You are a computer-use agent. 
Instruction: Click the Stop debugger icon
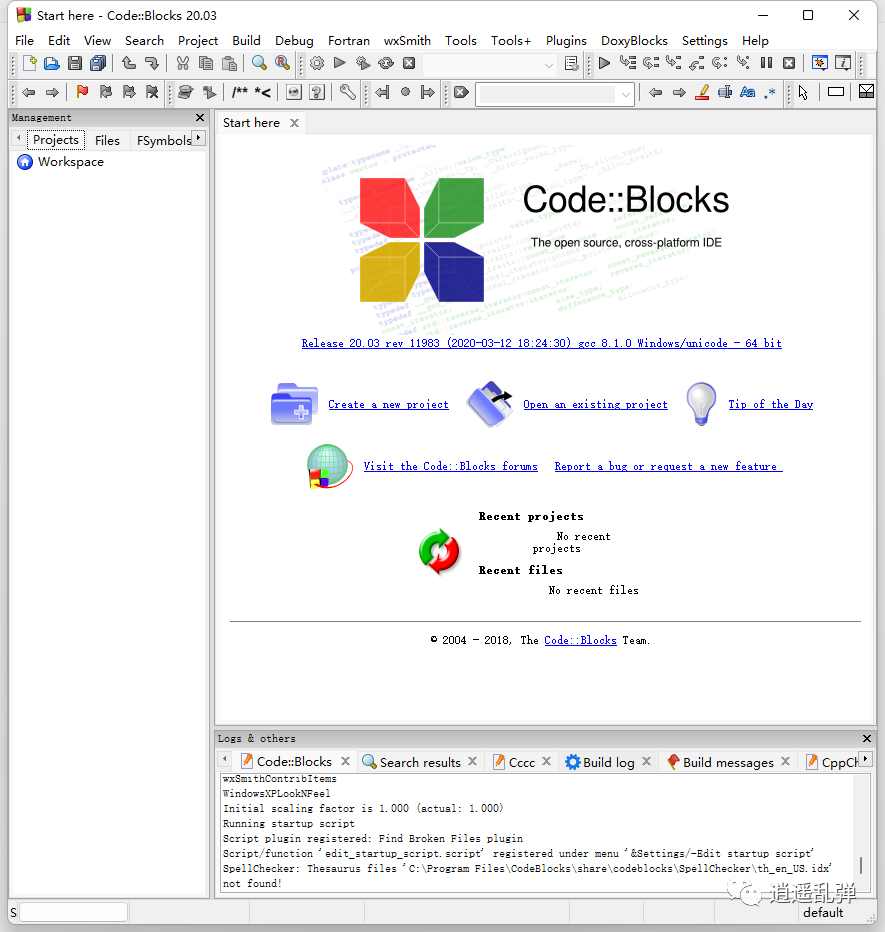click(789, 63)
